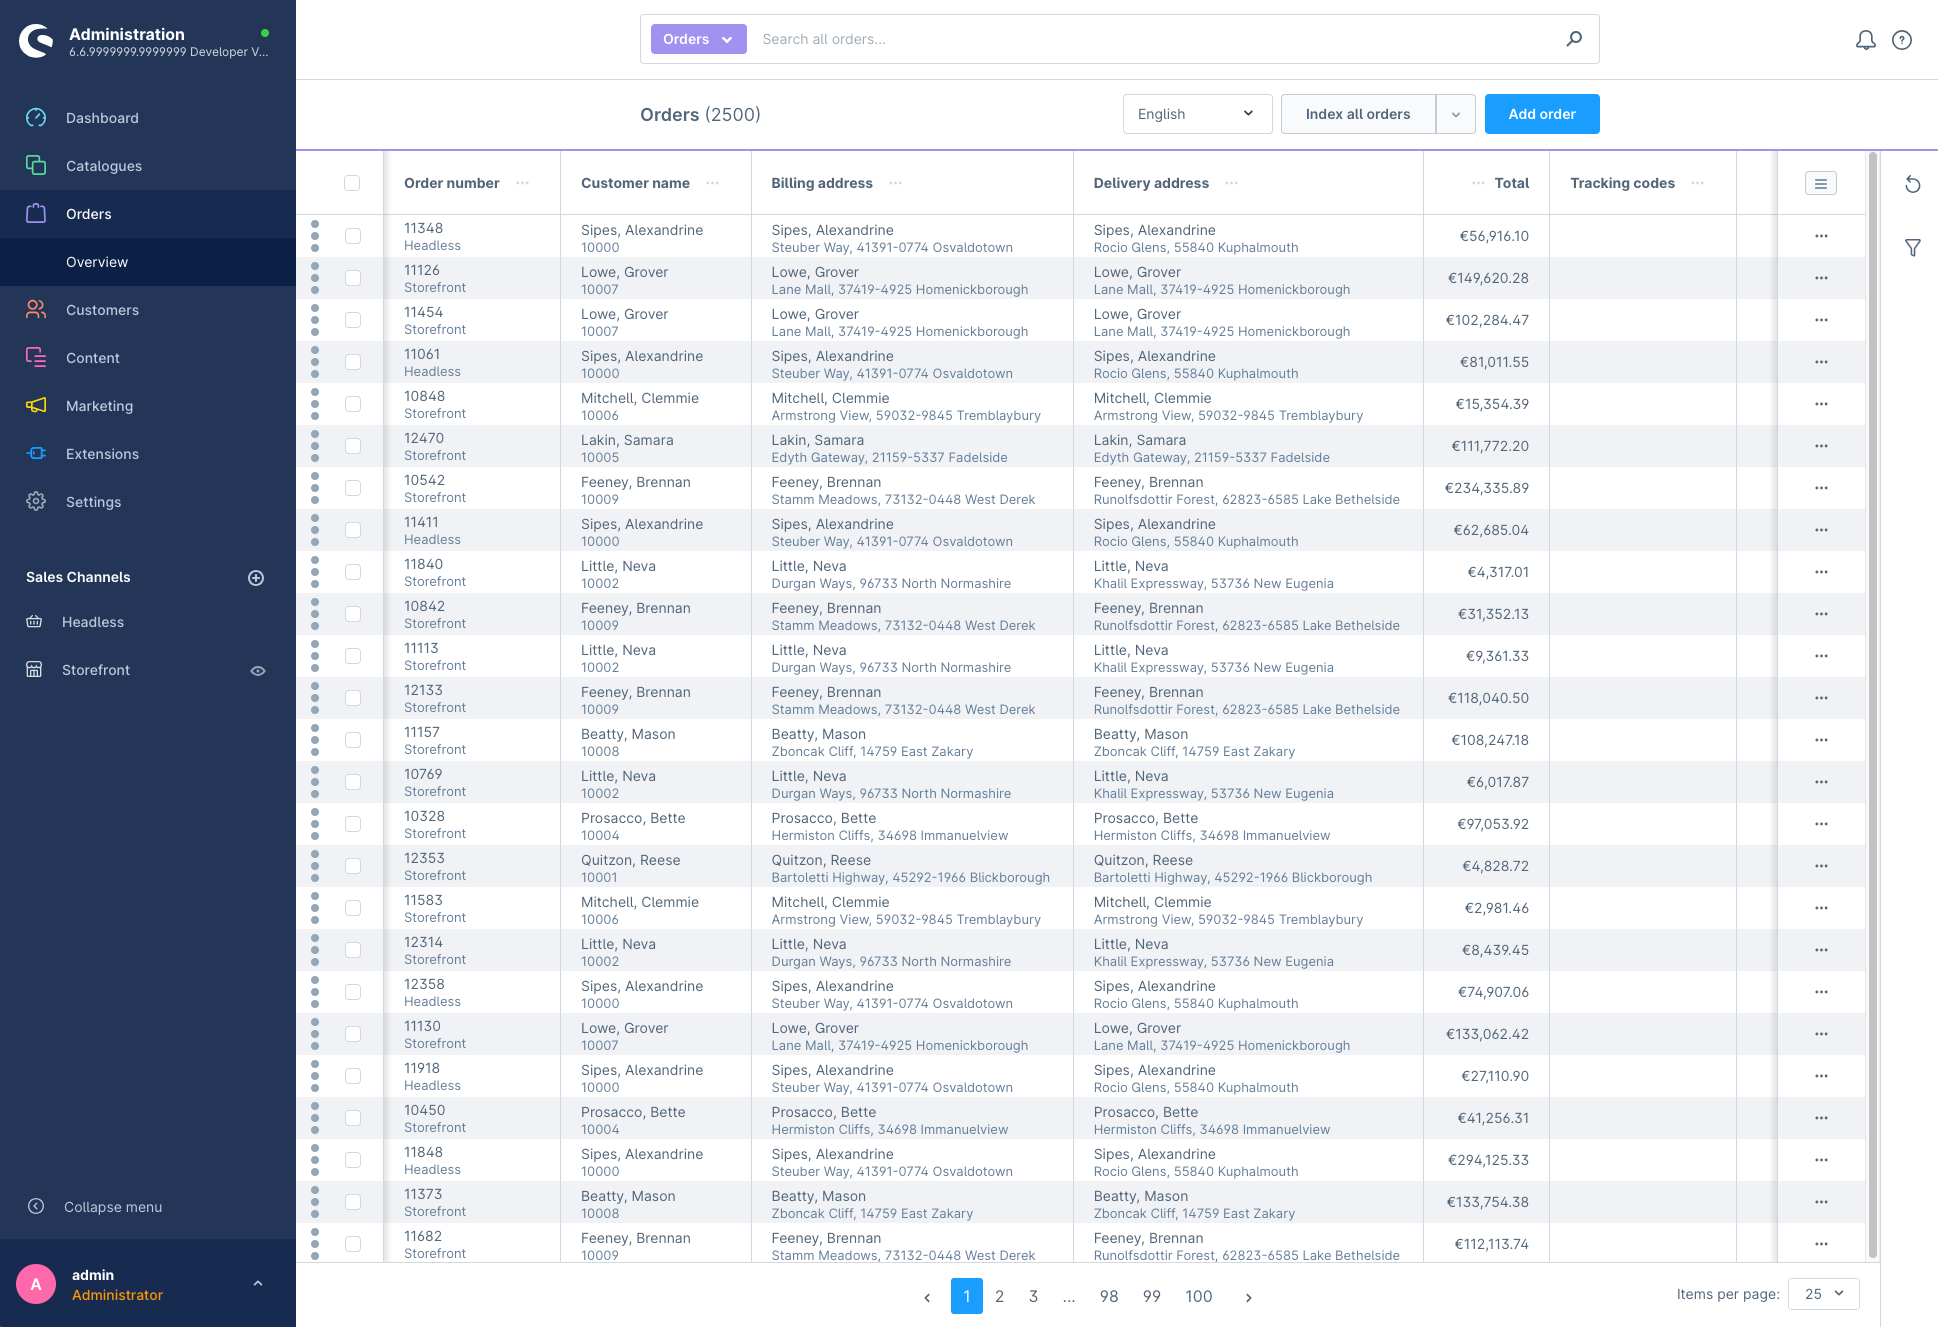Open the Orders menu item in sidebar
This screenshot has width=1938, height=1327.
(88, 214)
